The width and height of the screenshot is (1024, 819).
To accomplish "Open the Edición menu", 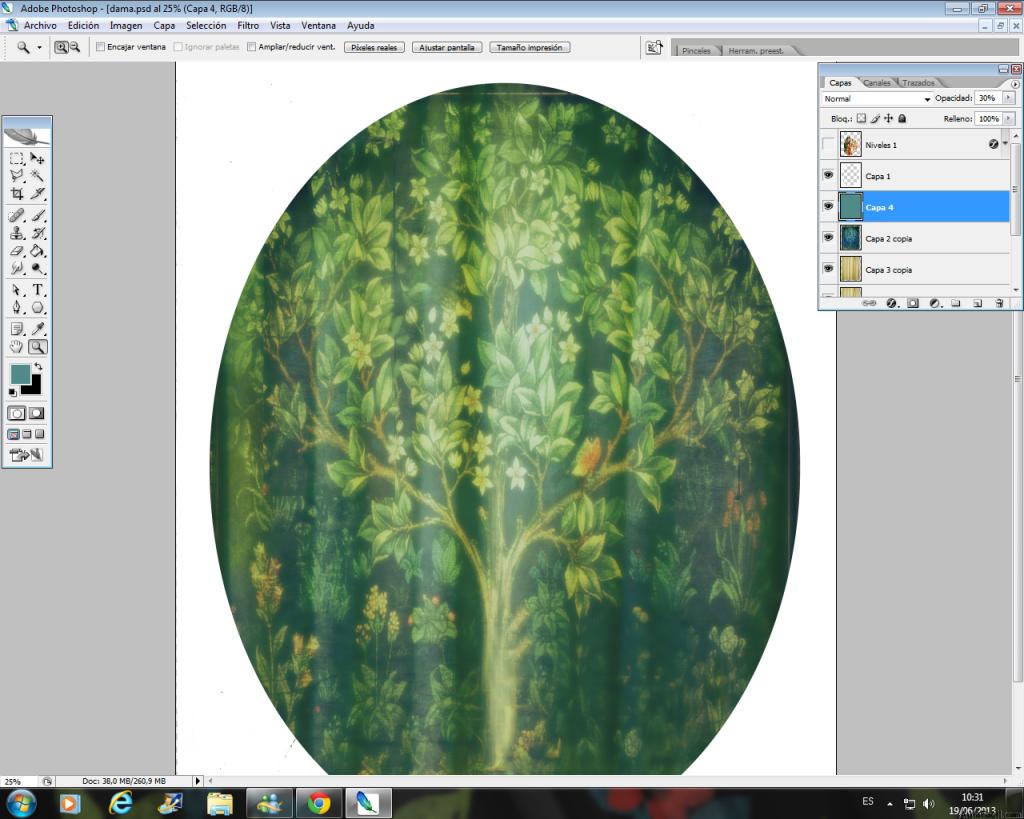I will [84, 25].
